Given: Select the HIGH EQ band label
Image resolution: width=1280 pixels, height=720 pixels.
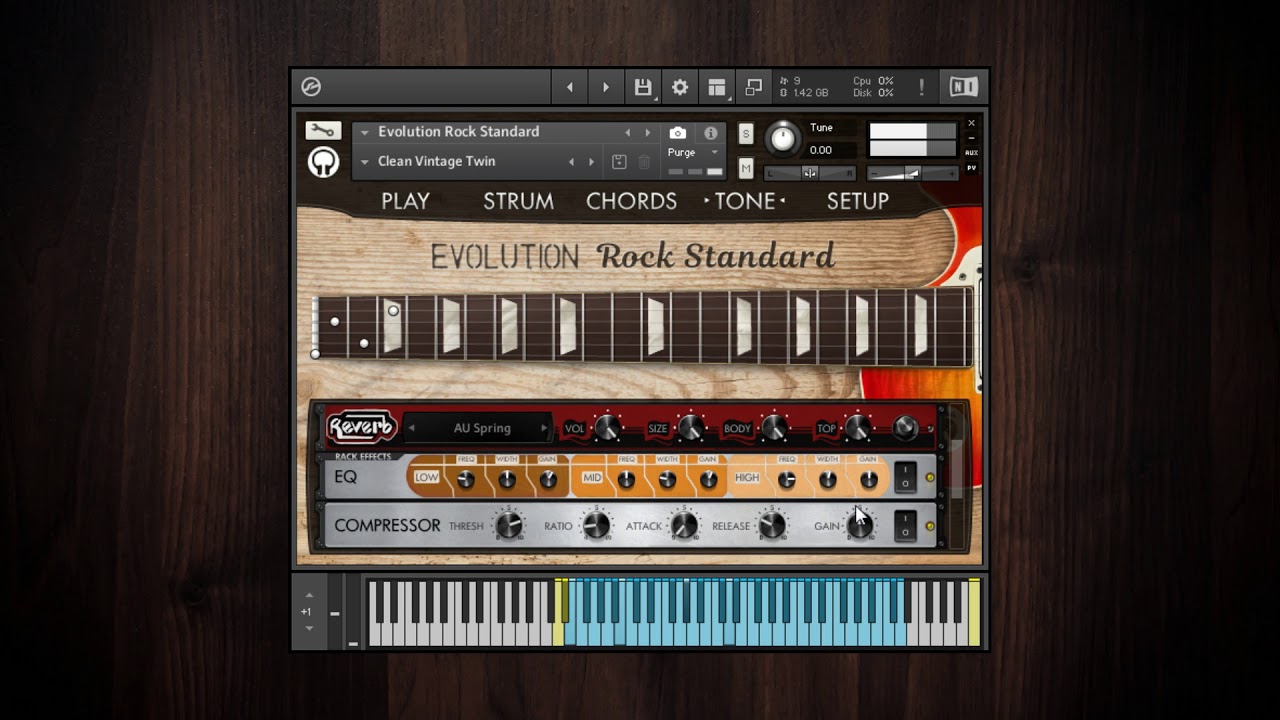Looking at the screenshot, I should pyautogui.click(x=747, y=477).
